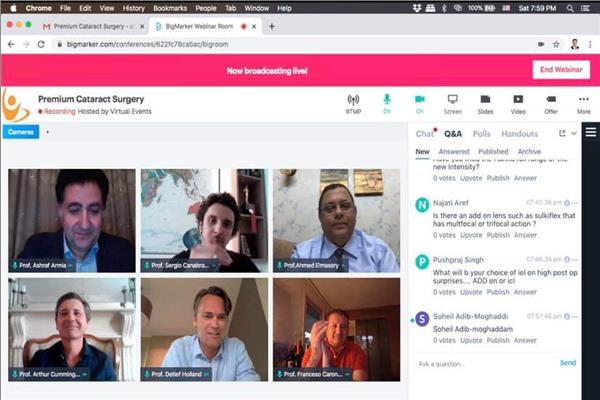Viewport: 600px width, 400px height.
Task: Mute the microphone in the webinar toolbar
Action: (x=386, y=103)
